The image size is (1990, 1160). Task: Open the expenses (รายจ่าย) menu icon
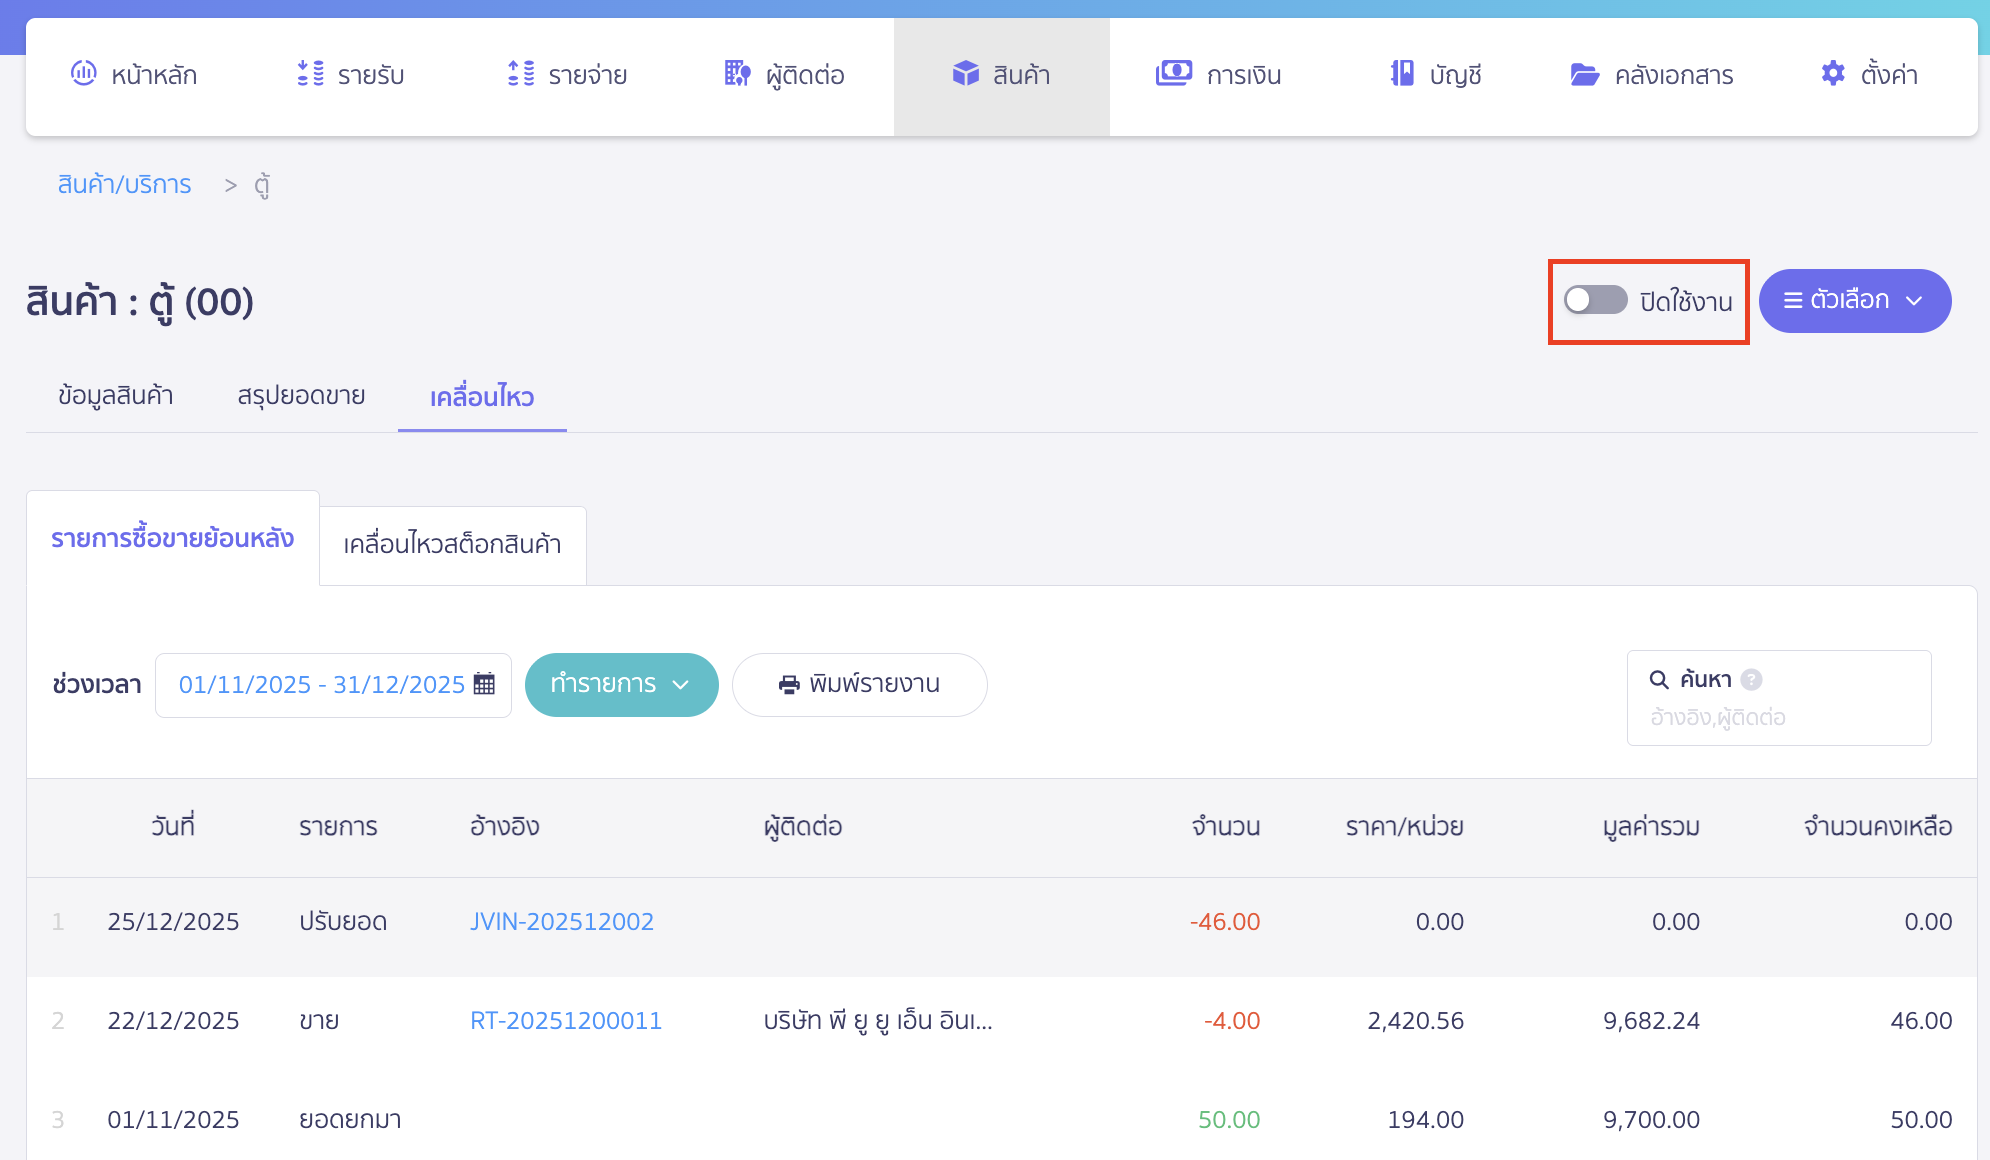tap(521, 73)
